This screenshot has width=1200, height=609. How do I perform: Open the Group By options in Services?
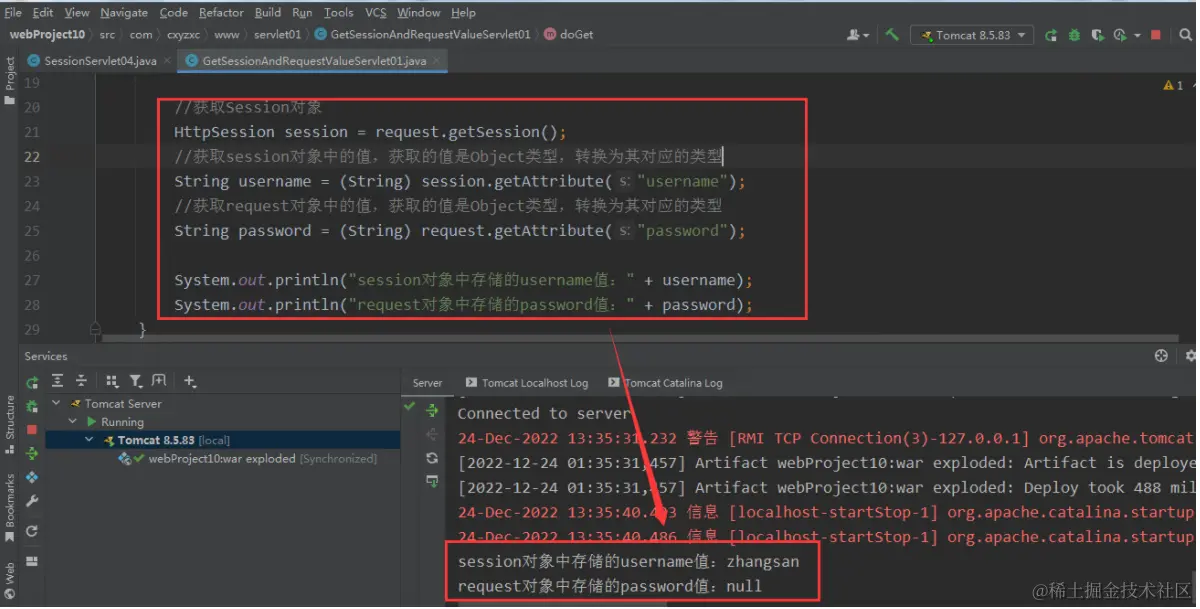coord(111,381)
